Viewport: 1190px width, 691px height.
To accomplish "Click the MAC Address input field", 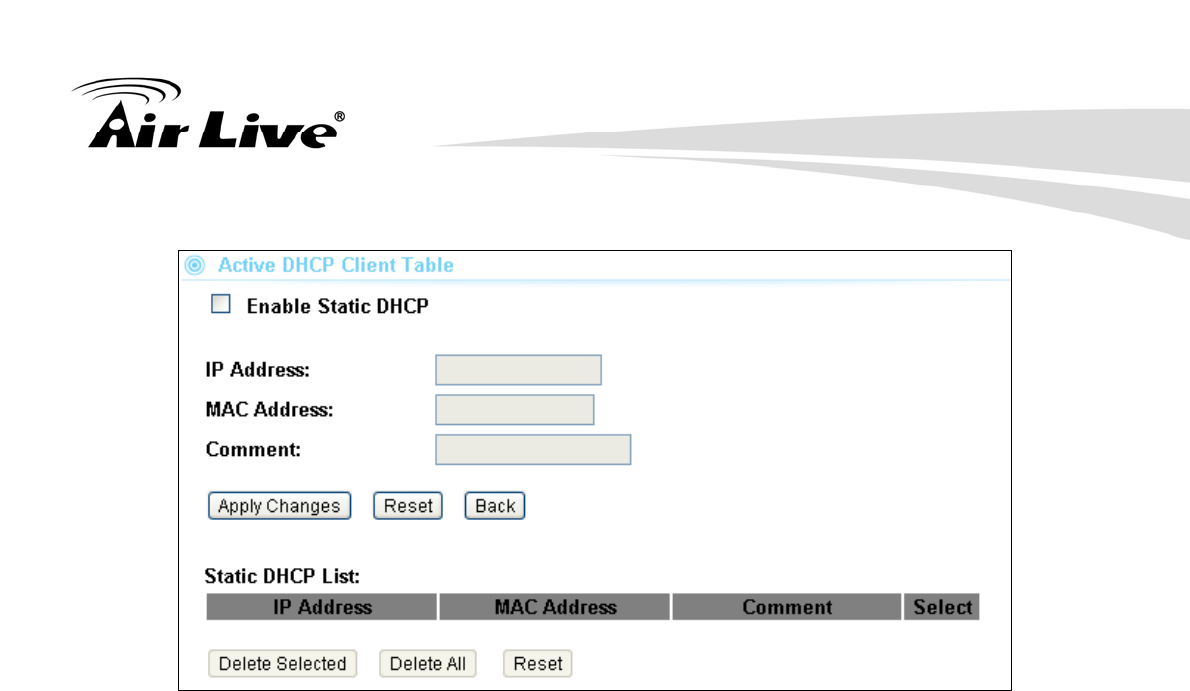I will [x=515, y=410].
